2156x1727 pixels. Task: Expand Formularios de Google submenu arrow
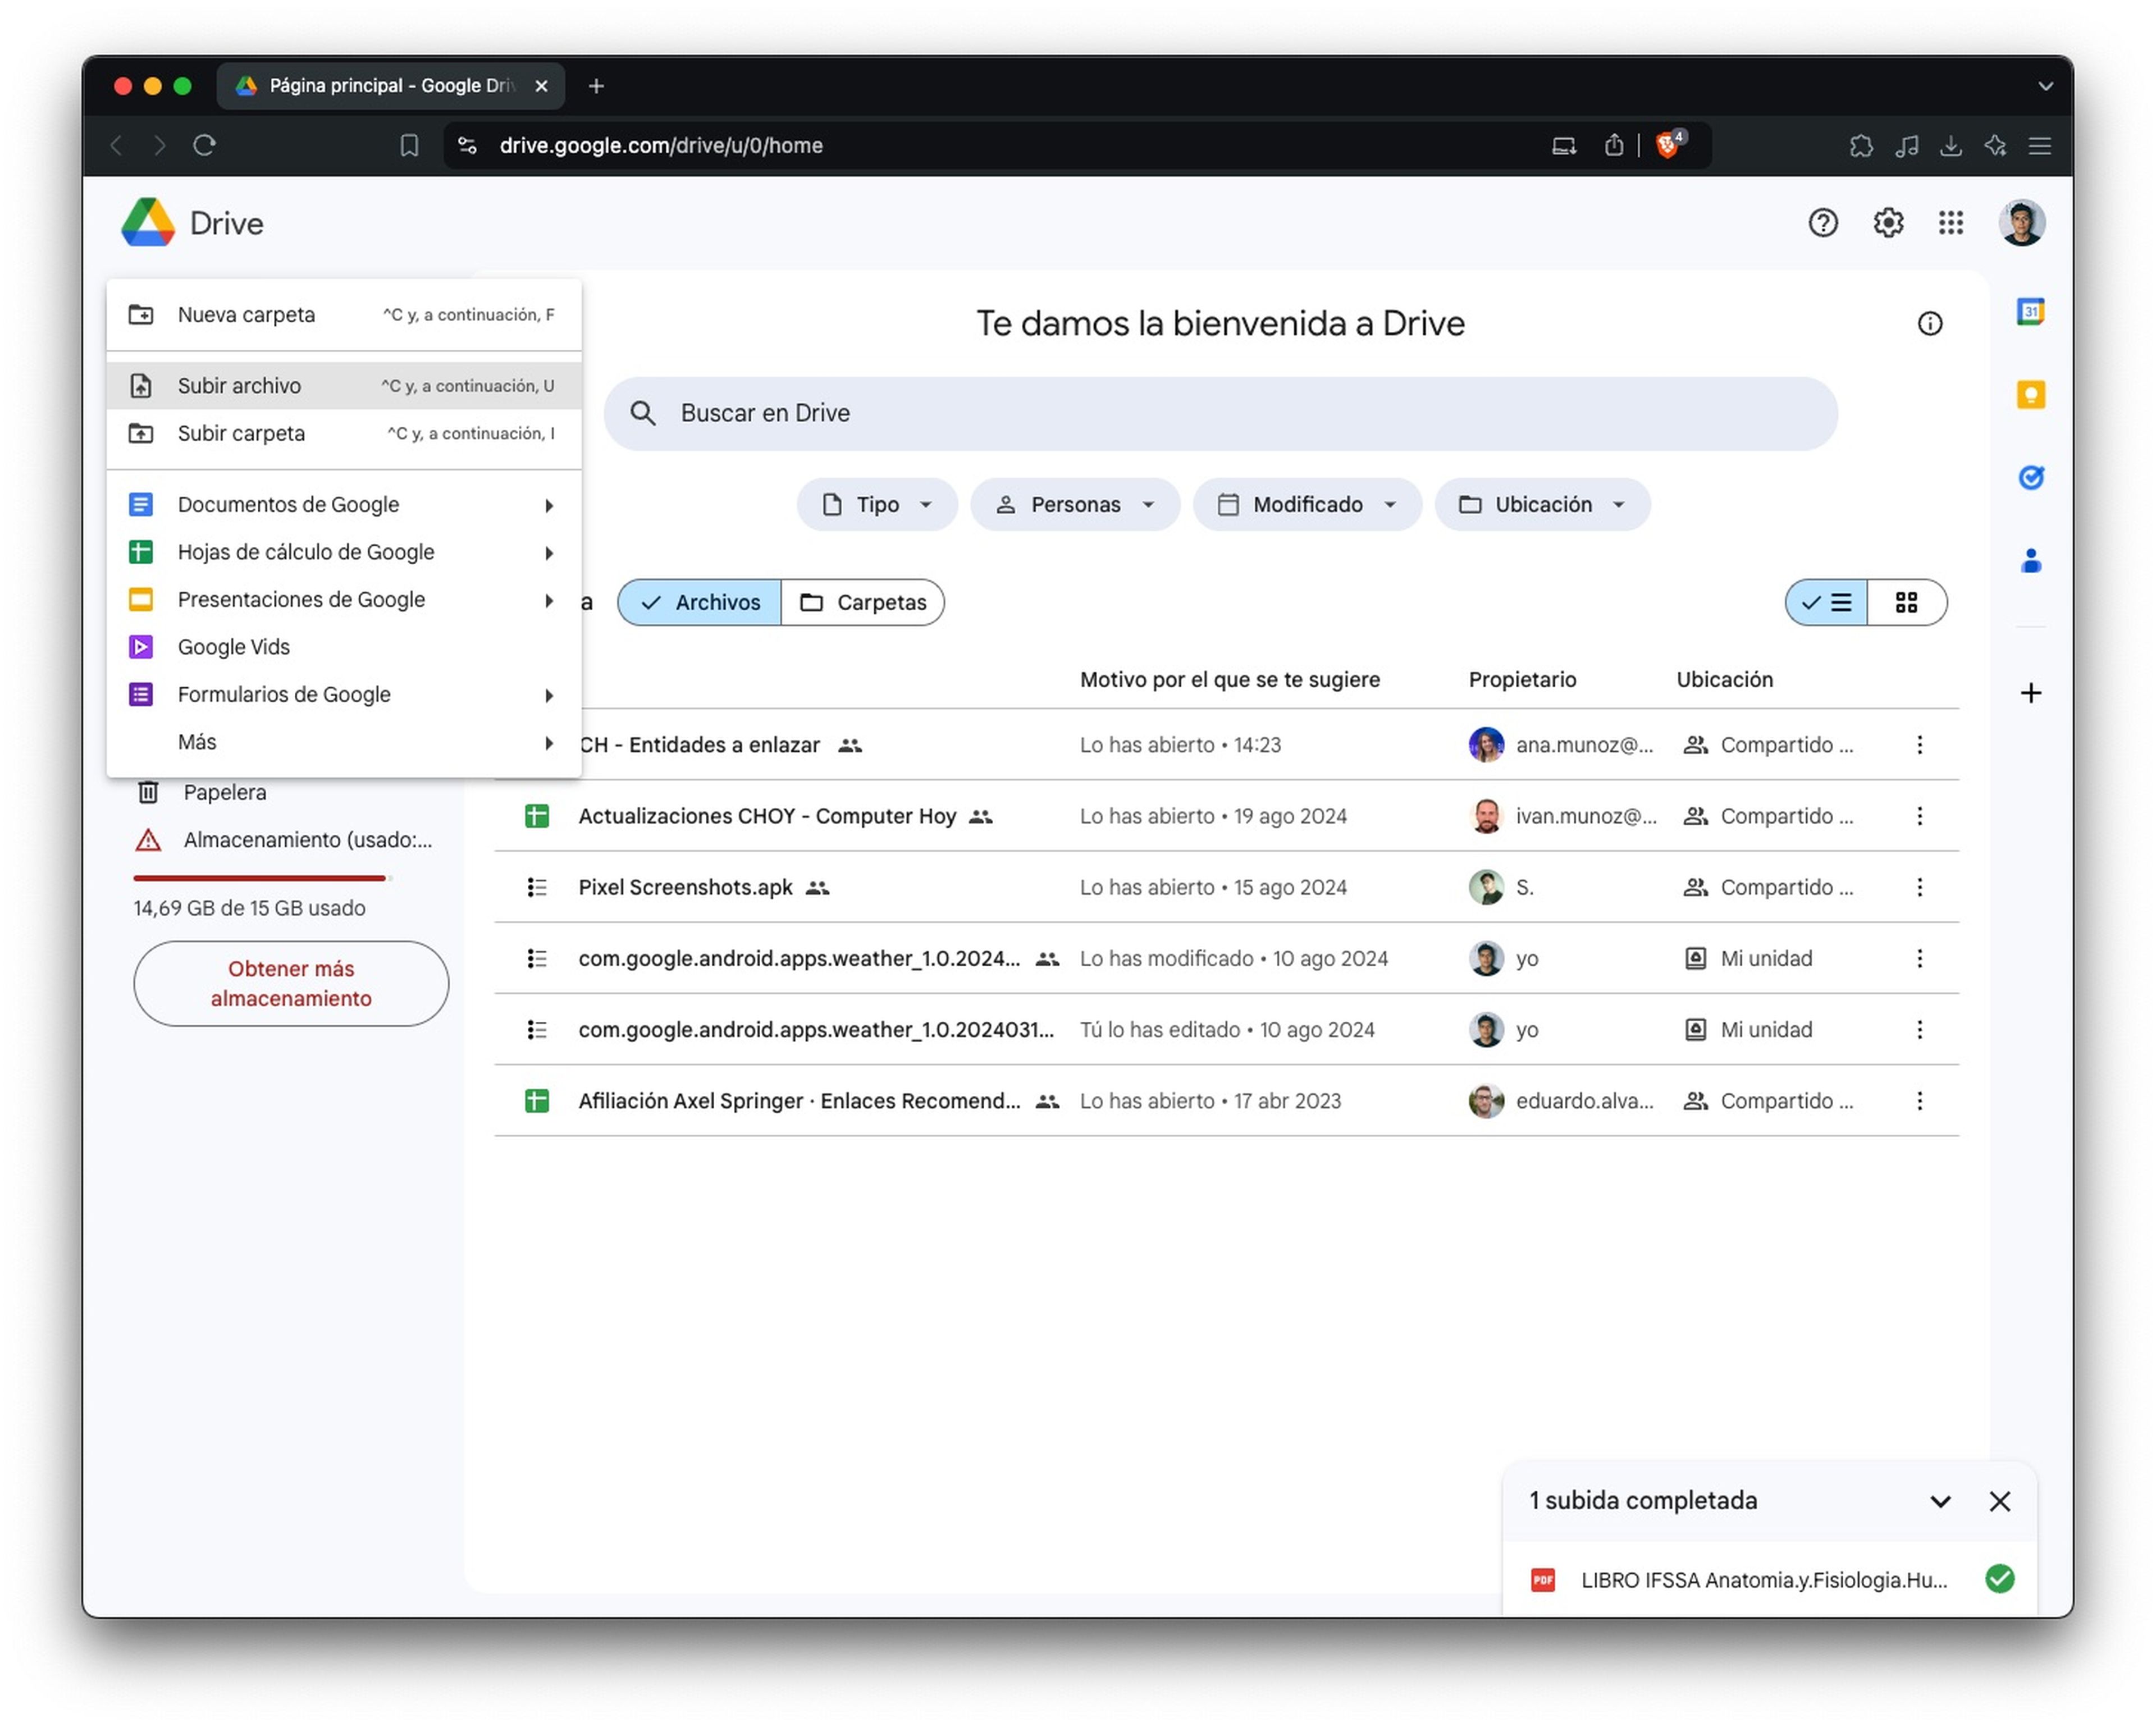pos(549,695)
